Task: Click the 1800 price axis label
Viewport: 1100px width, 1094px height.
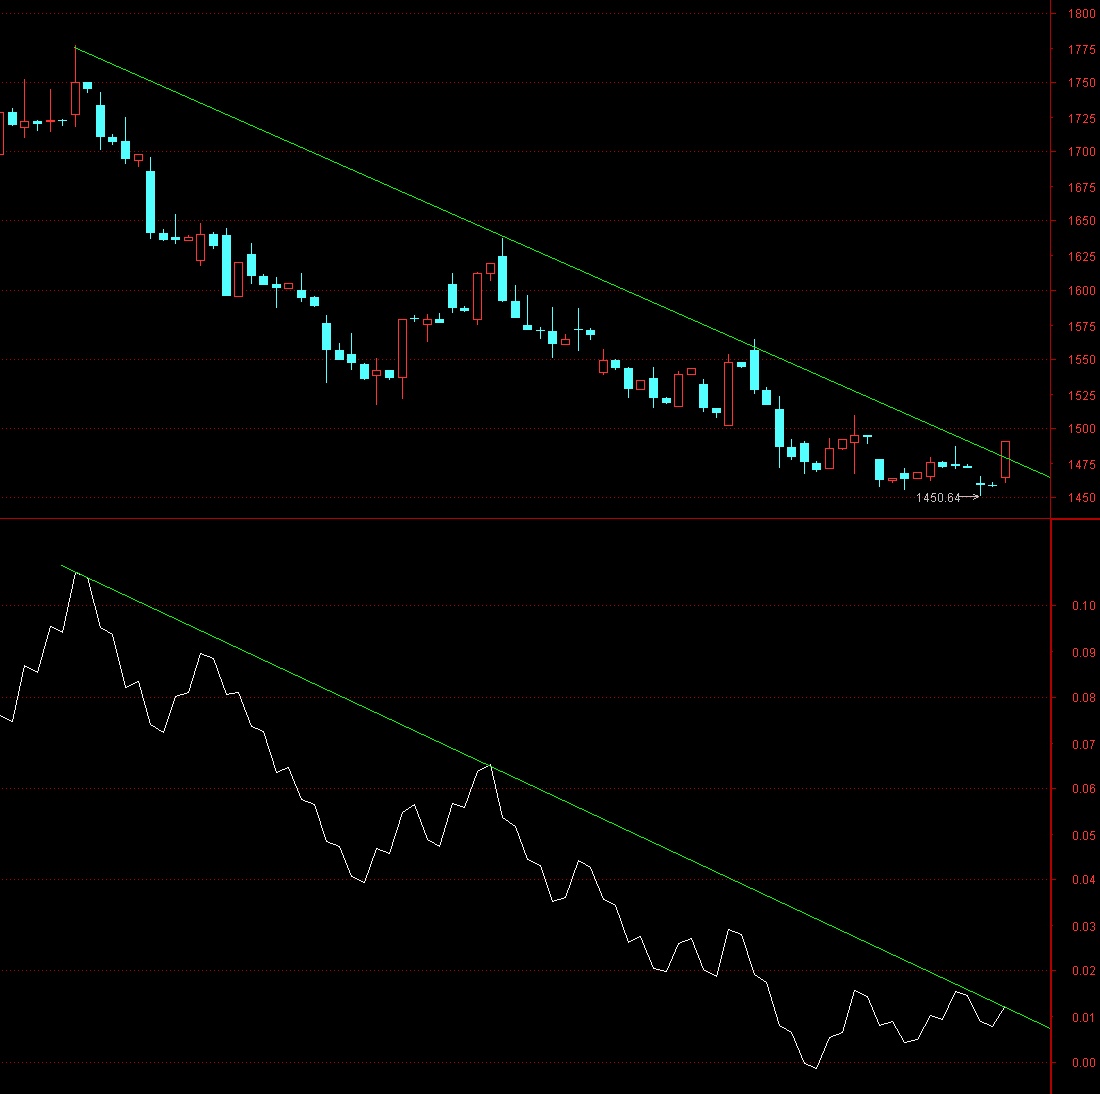Action: click(x=1081, y=13)
